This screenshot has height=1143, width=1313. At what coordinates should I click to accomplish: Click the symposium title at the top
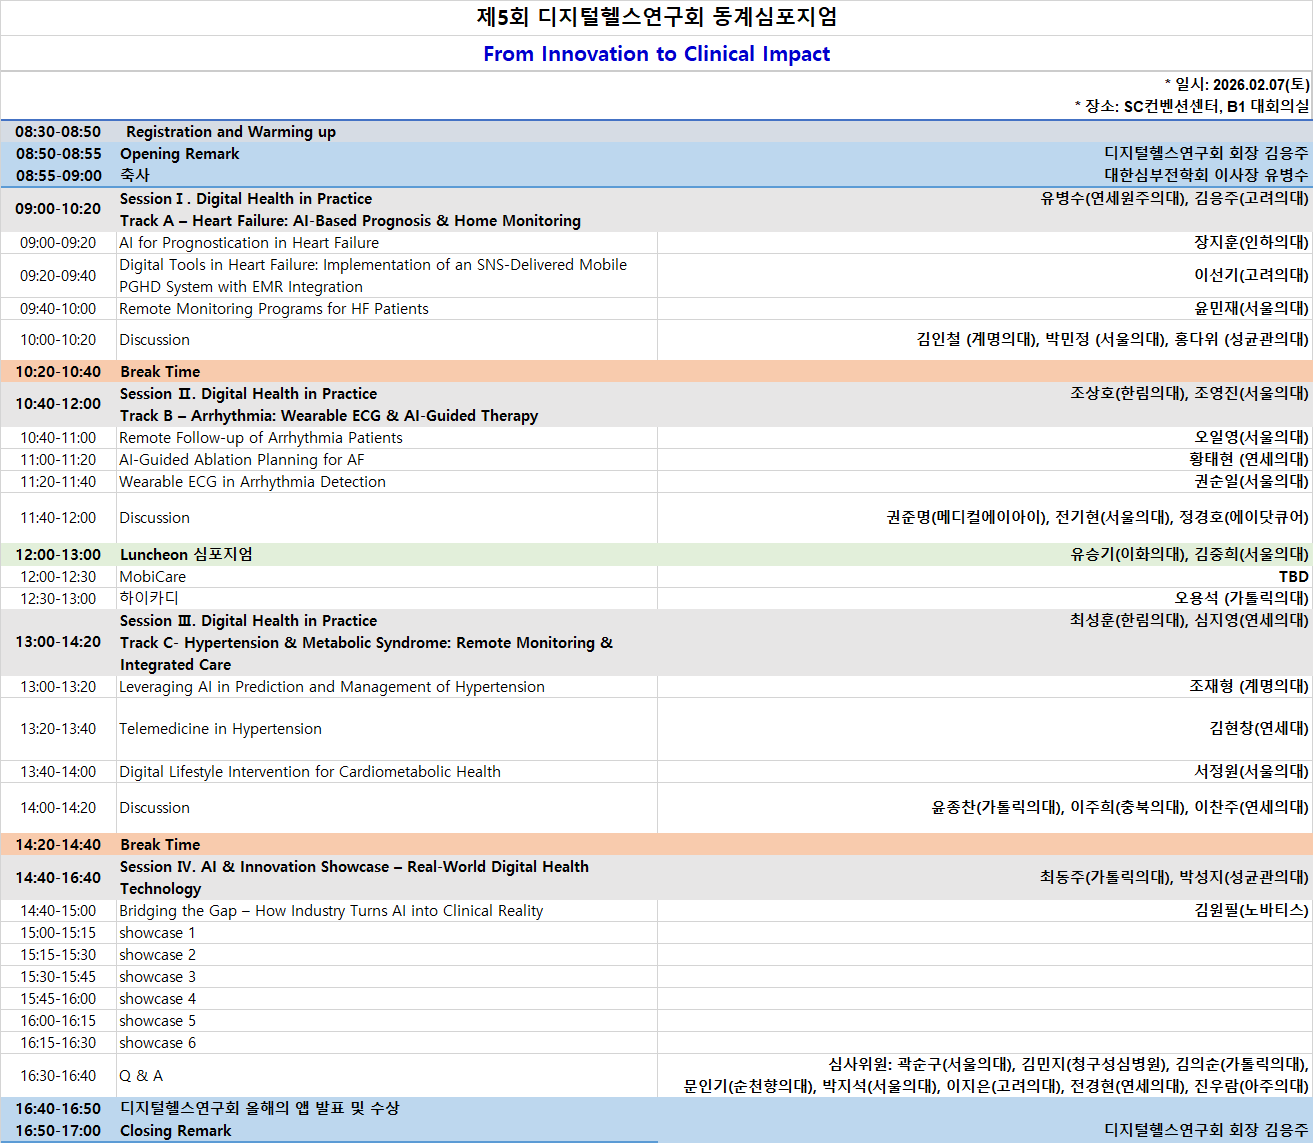point(656,17)
